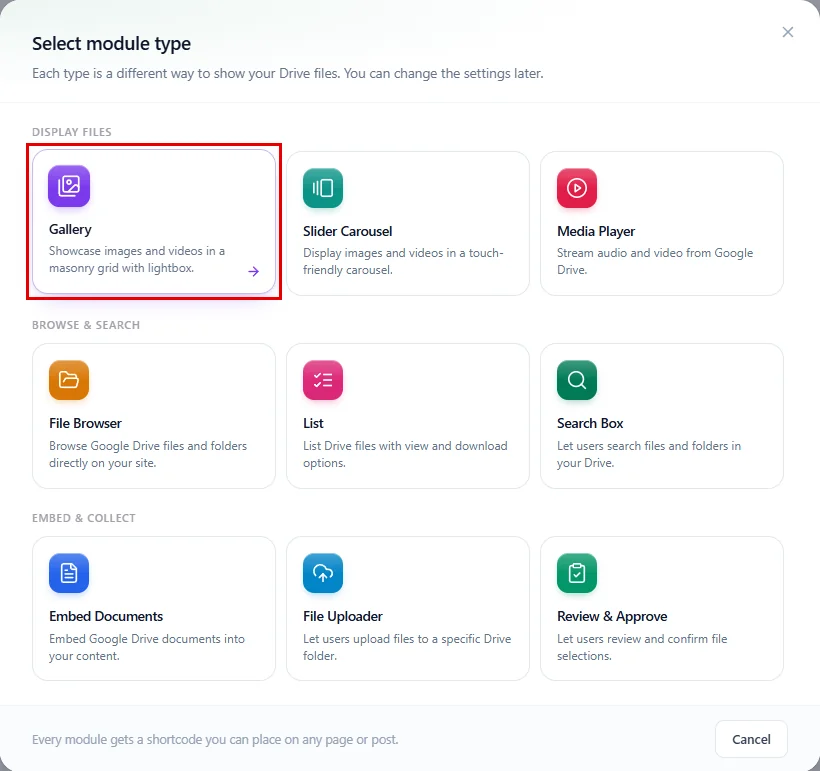The image size is (820, 771).
Task: Click 'Let users search files' description
Action: pyautogui.click(x=649, y=454)
